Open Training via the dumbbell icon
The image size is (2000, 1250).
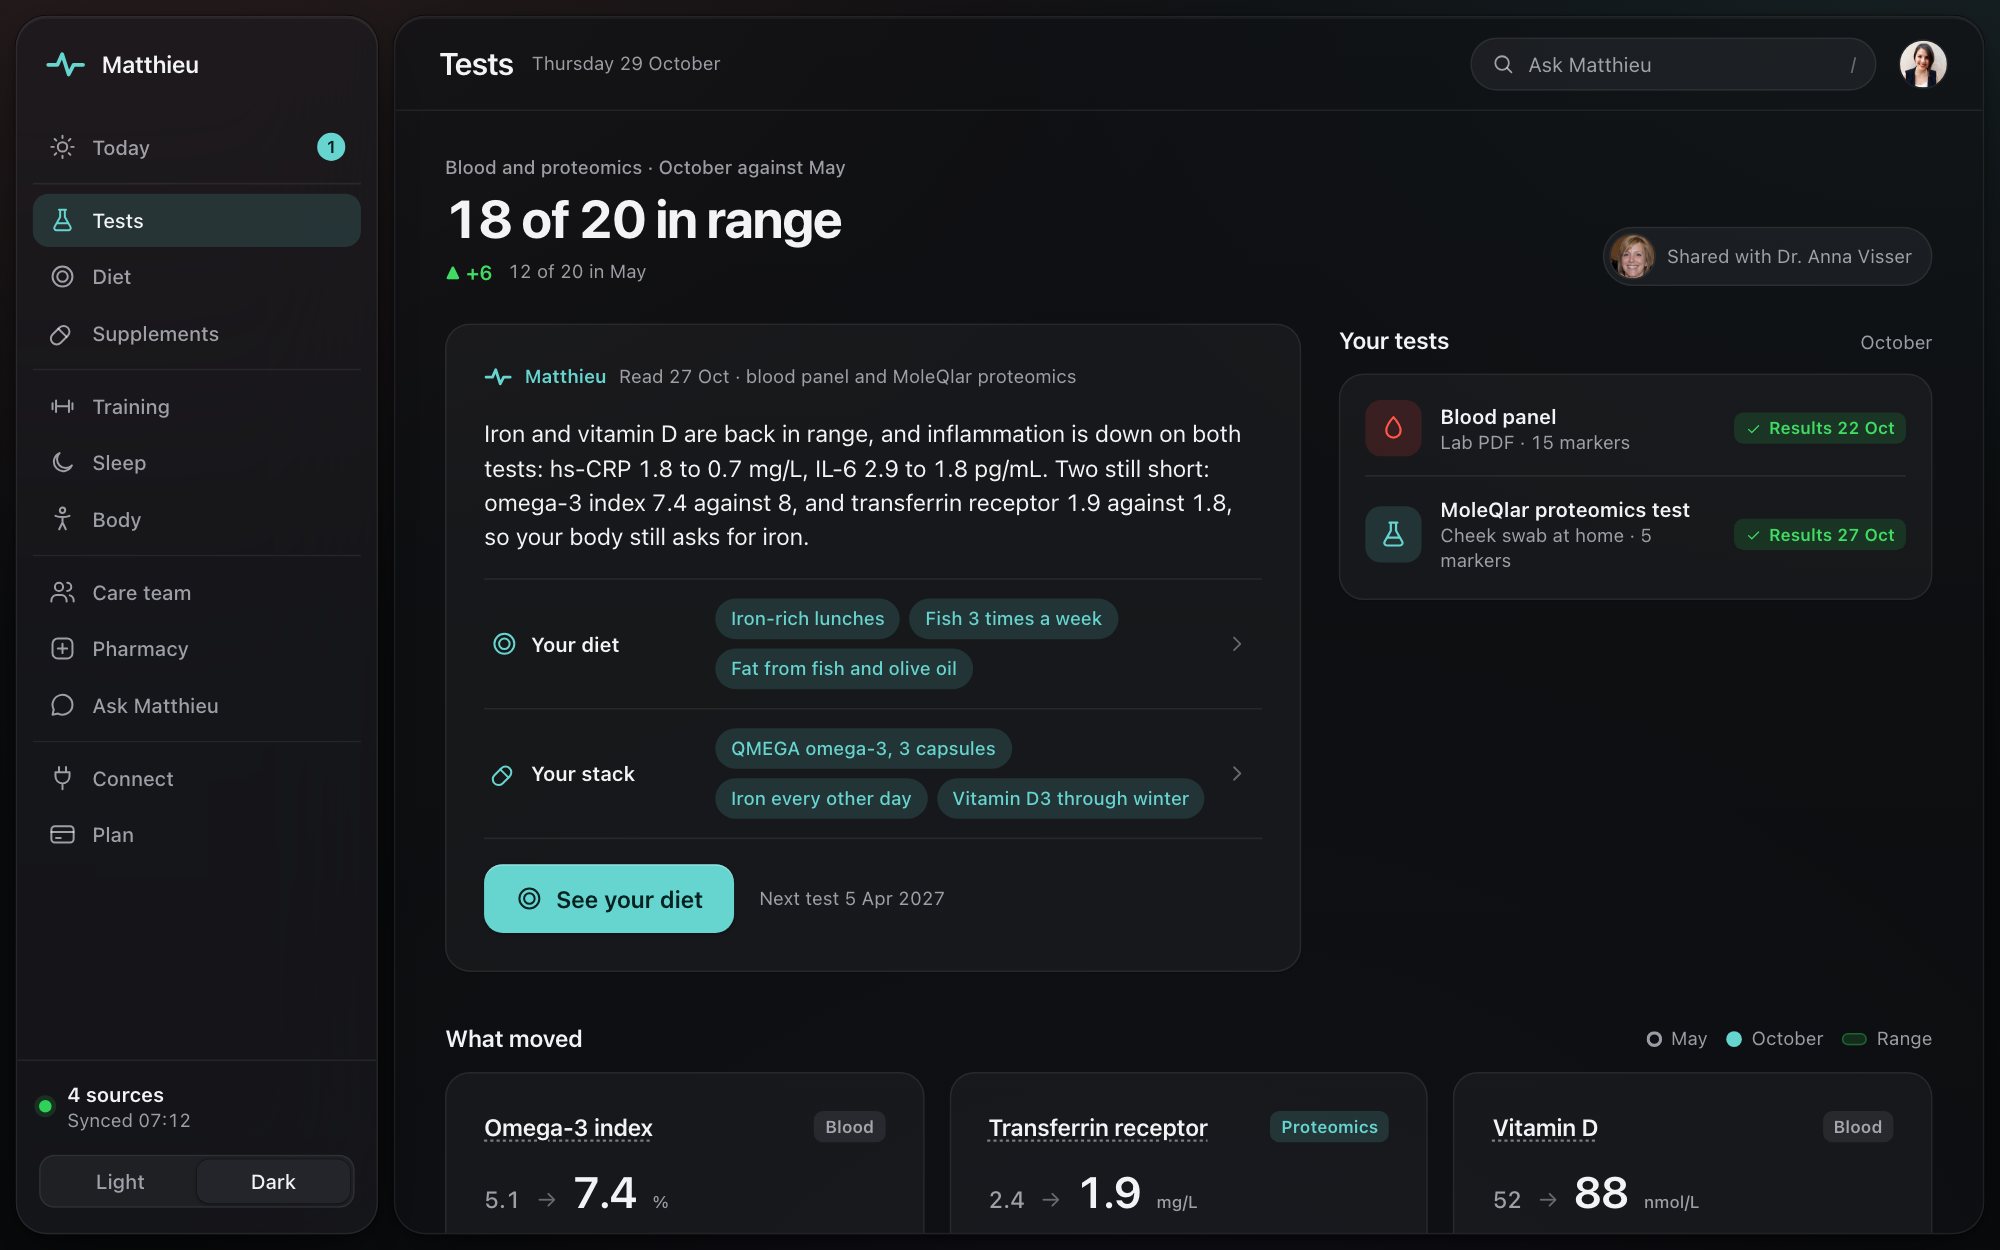(x=62, y=406)
